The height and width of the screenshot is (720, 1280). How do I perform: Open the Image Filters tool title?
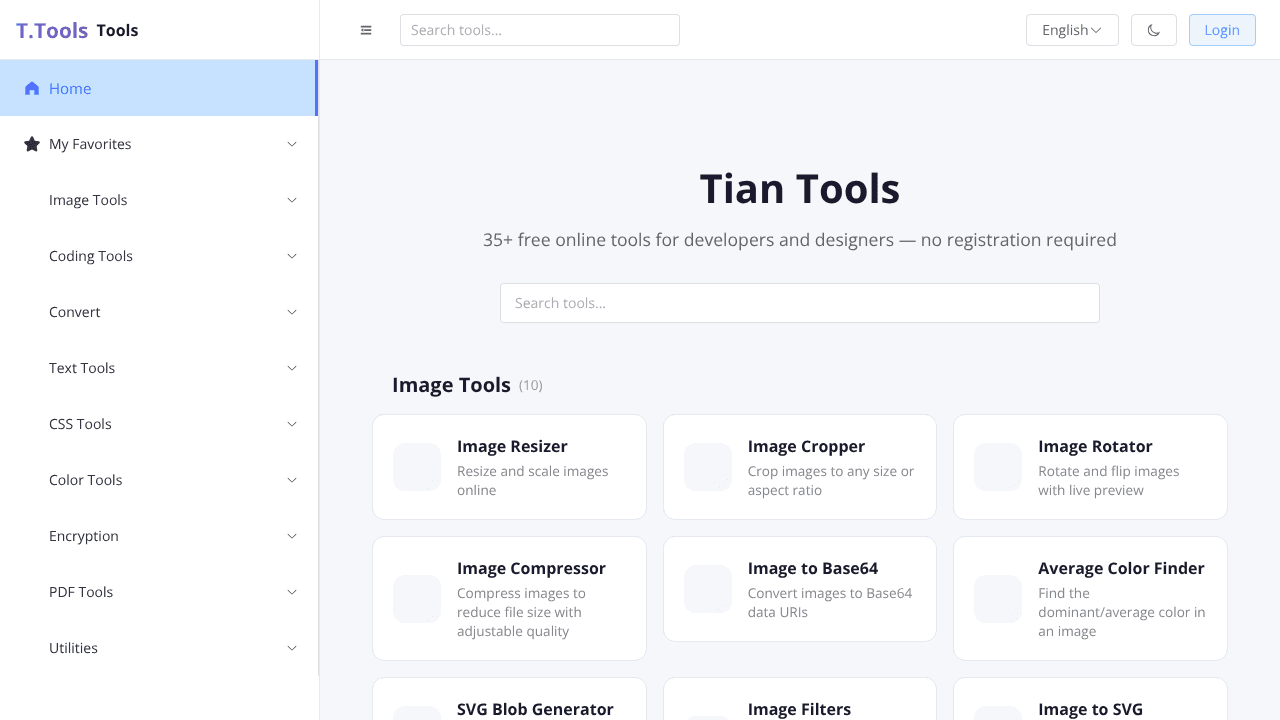point(799,709)
